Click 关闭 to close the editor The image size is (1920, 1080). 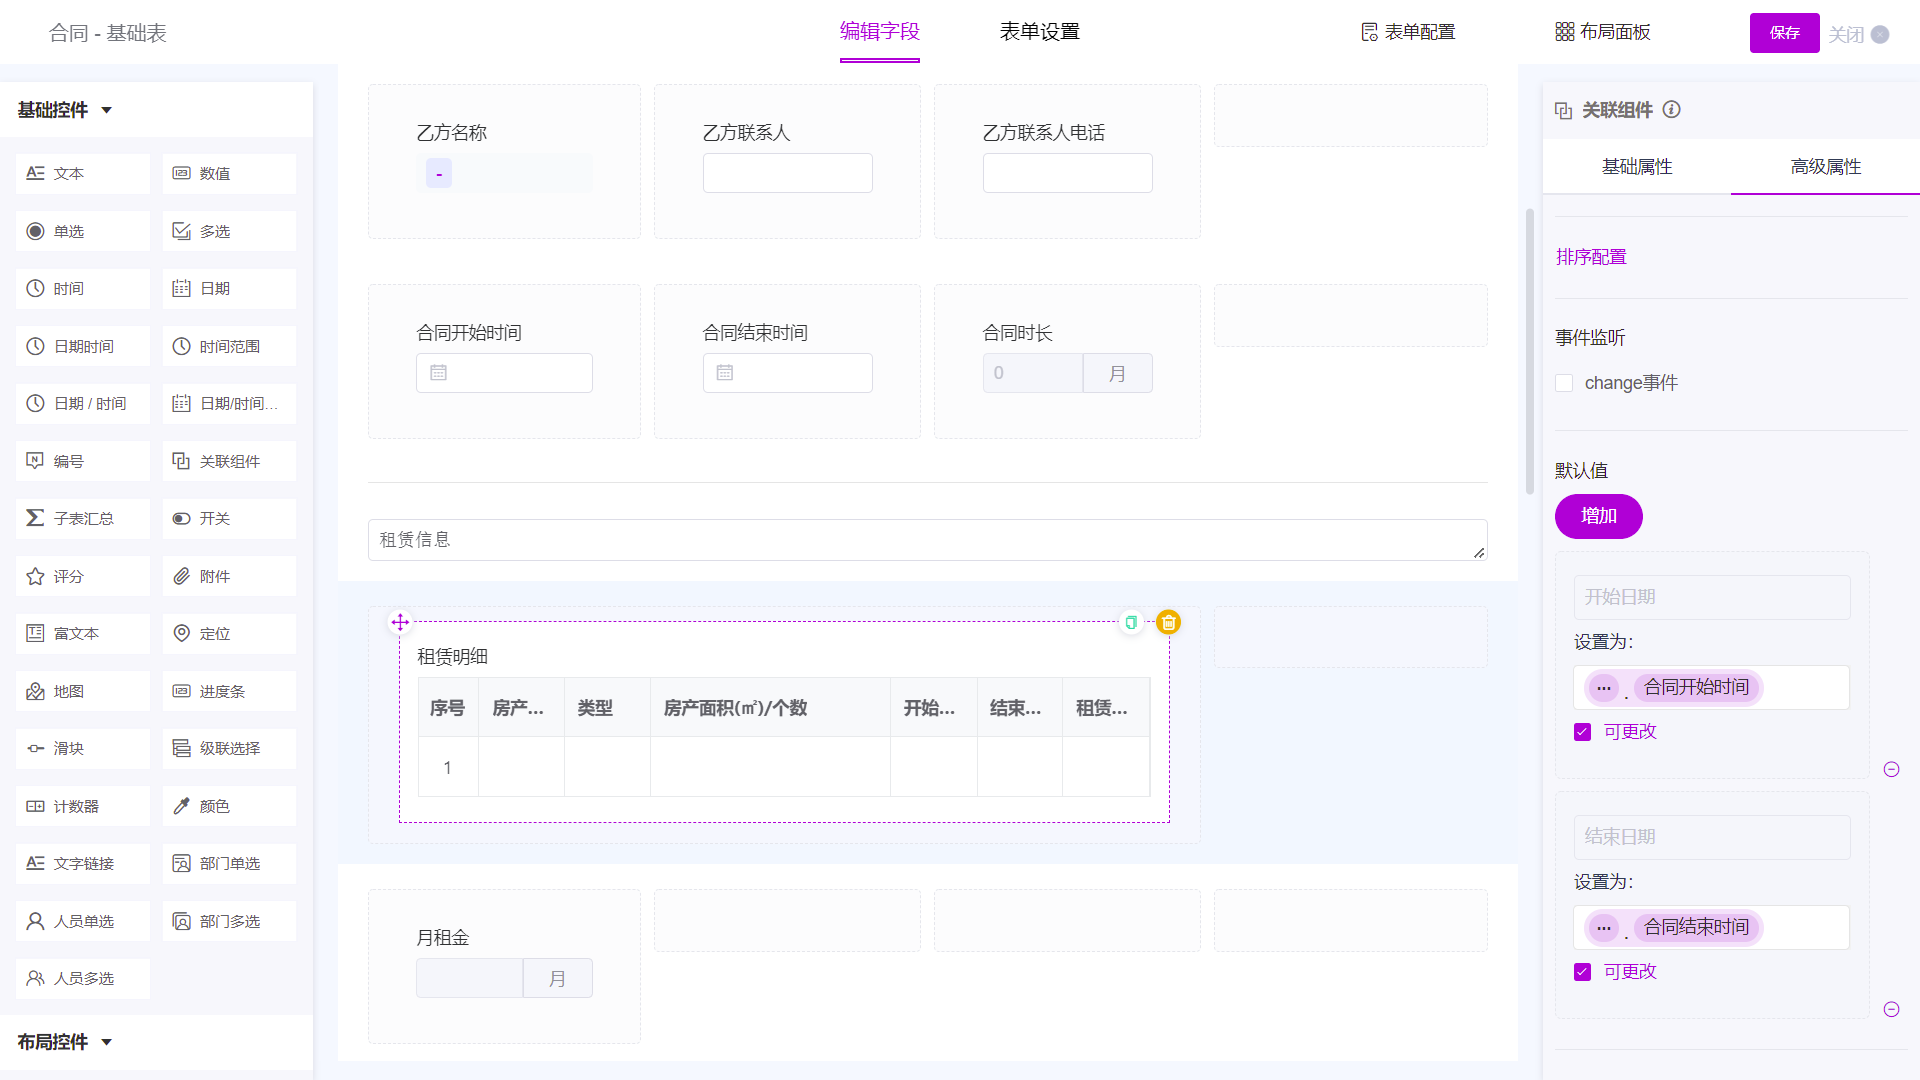[1858, 34]
